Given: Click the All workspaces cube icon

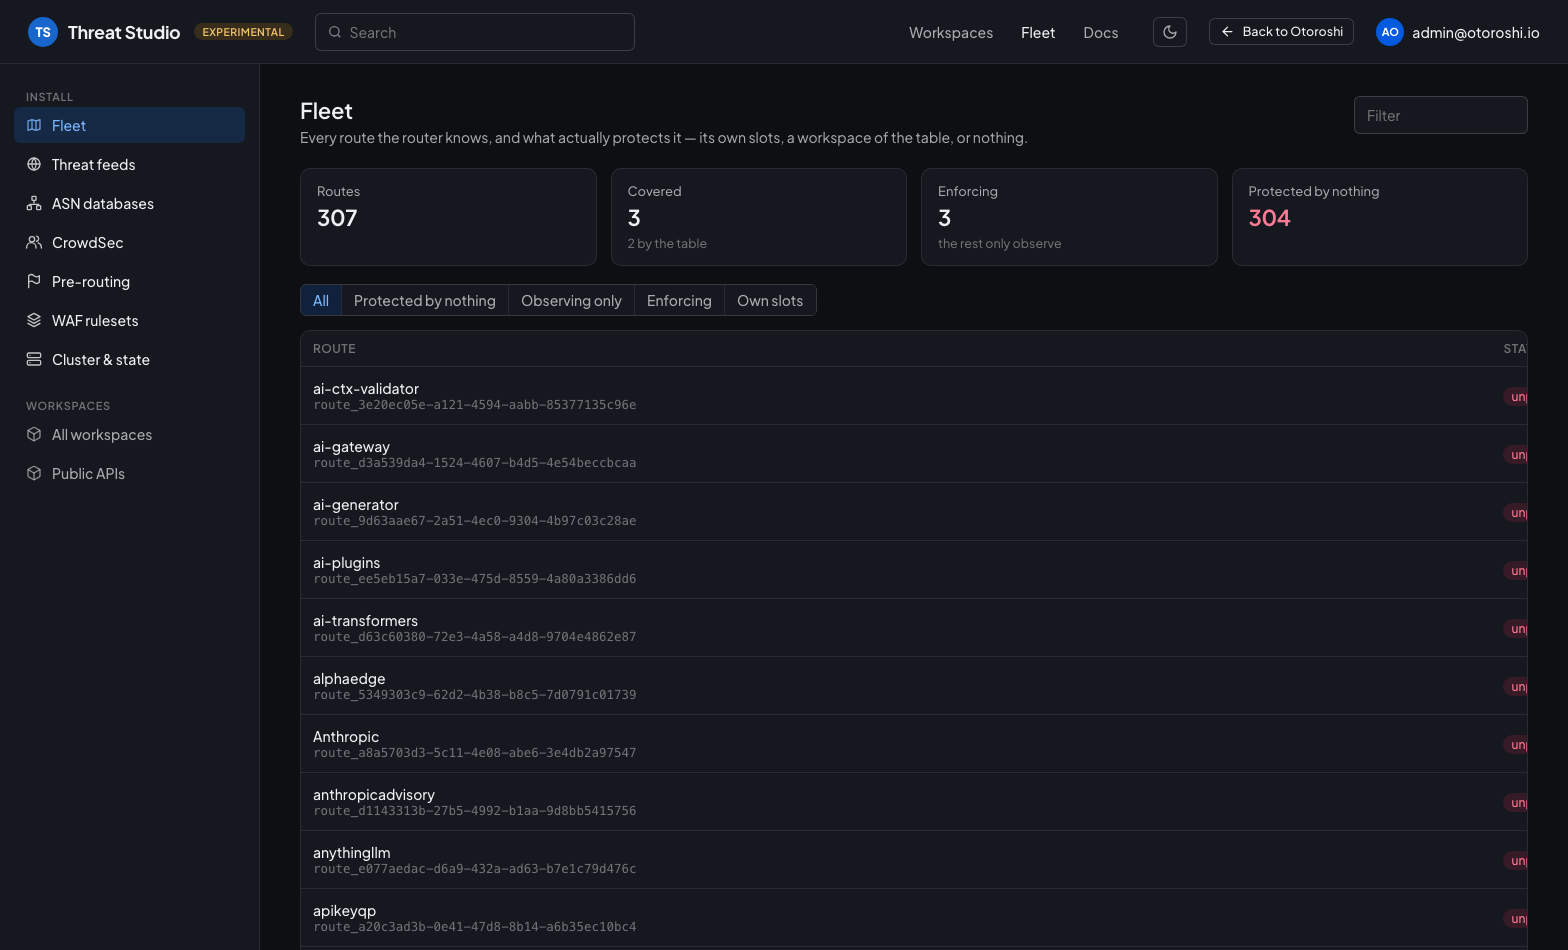Looking at the screenshot, I should pos(34,434).
